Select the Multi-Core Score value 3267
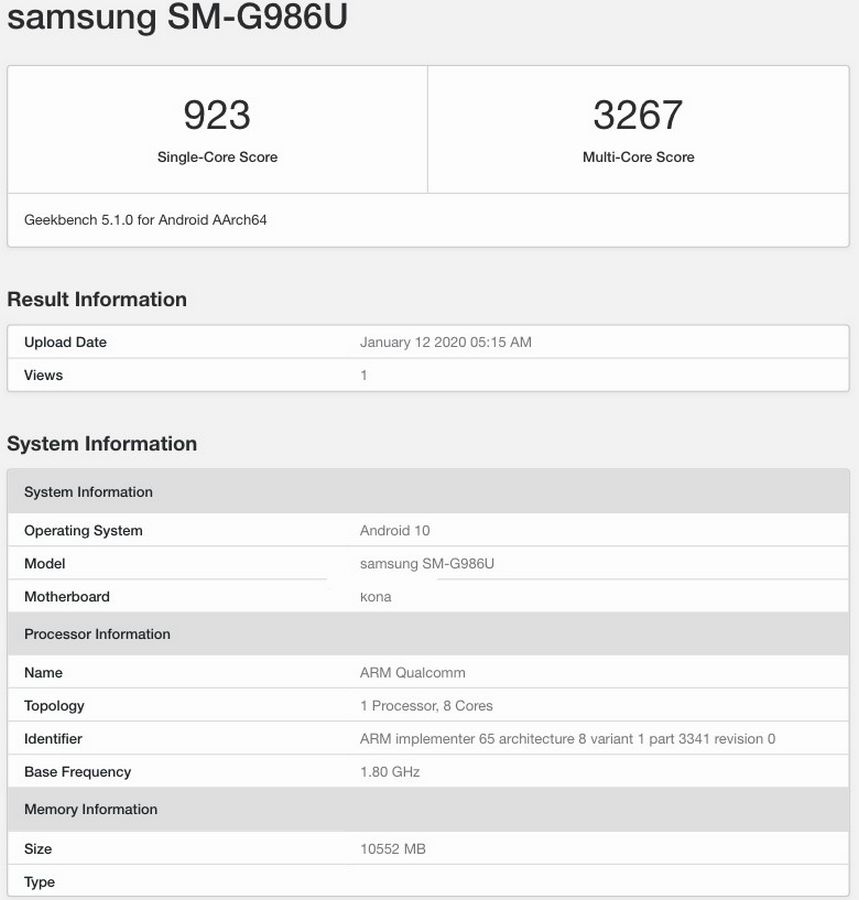 (x=638, y=114)
